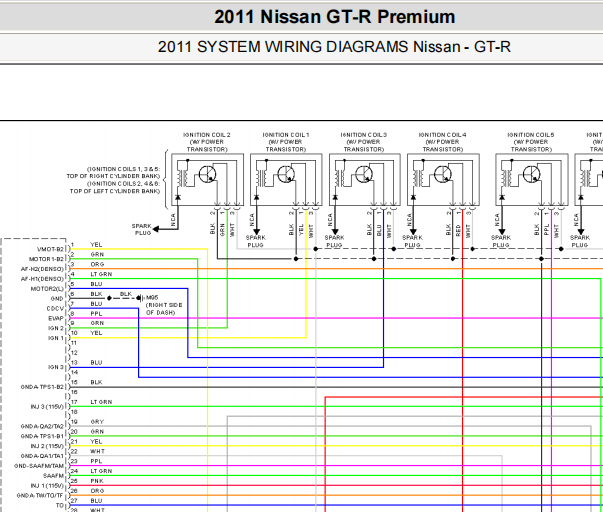Click the "GNDA-QA1/TA1" pin label

[x=42, y=456]
